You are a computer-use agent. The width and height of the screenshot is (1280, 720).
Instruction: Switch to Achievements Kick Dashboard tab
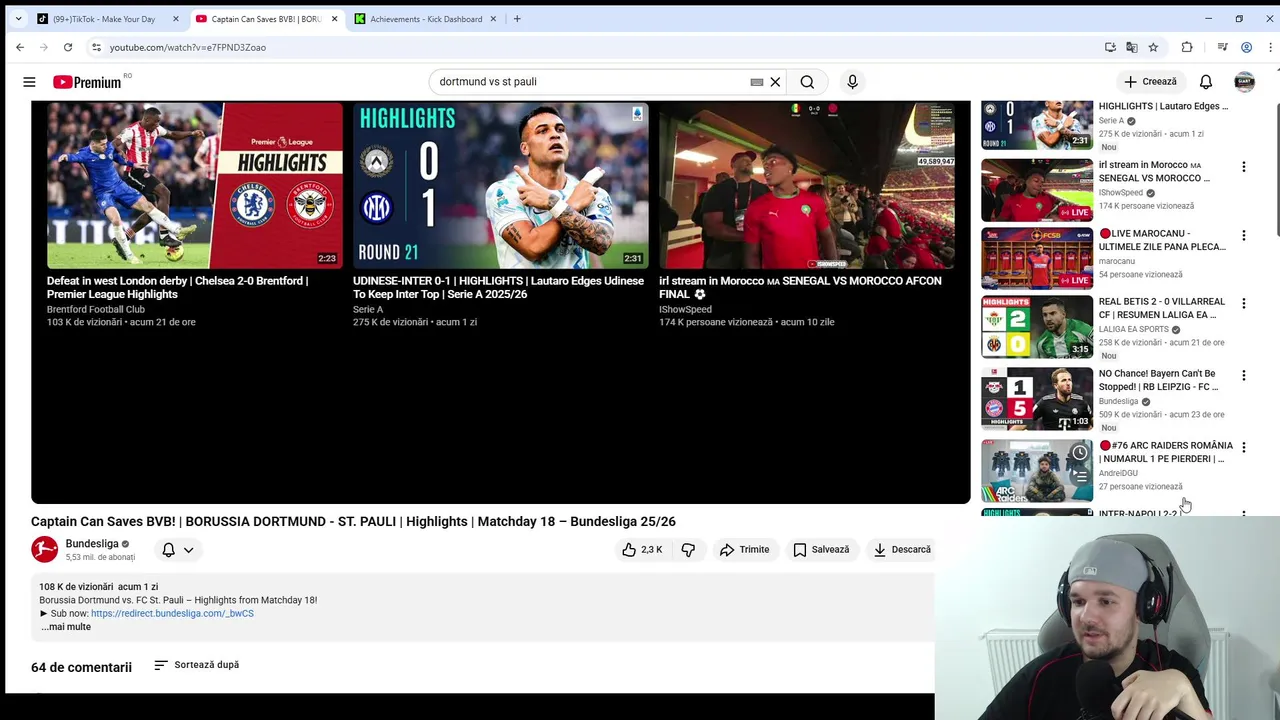[x=426, y=19]
